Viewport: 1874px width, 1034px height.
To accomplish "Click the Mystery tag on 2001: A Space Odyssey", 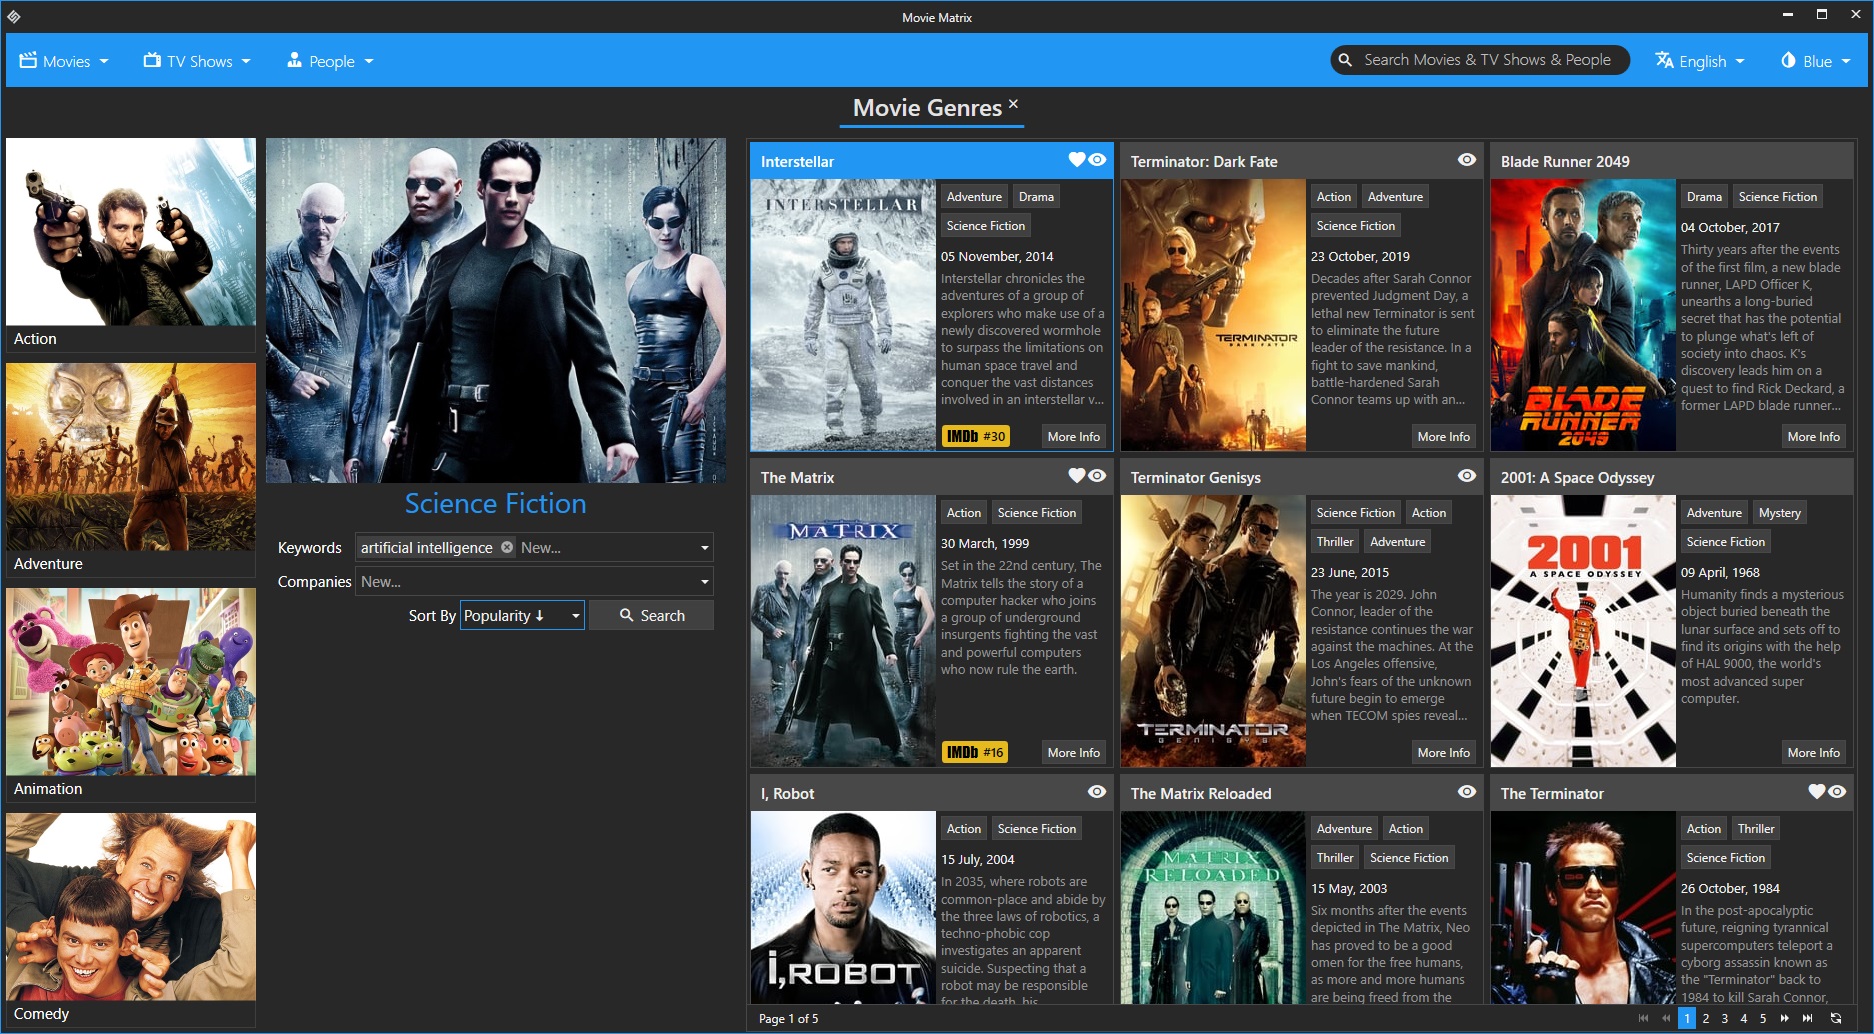I will (1780, 513).
